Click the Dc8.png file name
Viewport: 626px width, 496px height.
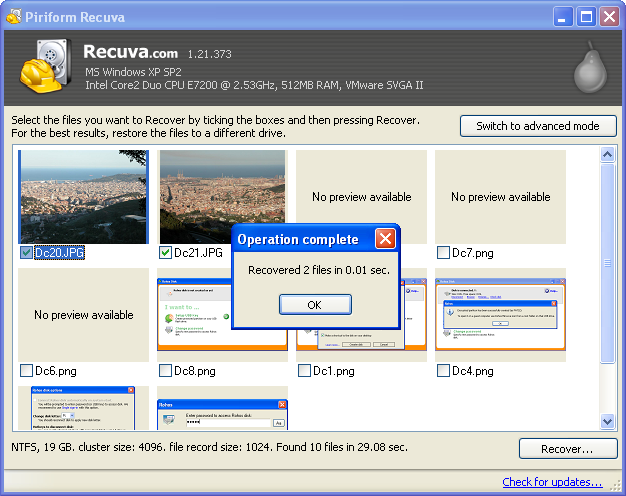tap(195, 371)
